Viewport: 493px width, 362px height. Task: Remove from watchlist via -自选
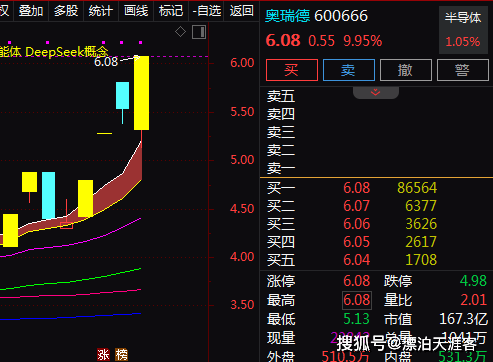[x=207, y=11]
